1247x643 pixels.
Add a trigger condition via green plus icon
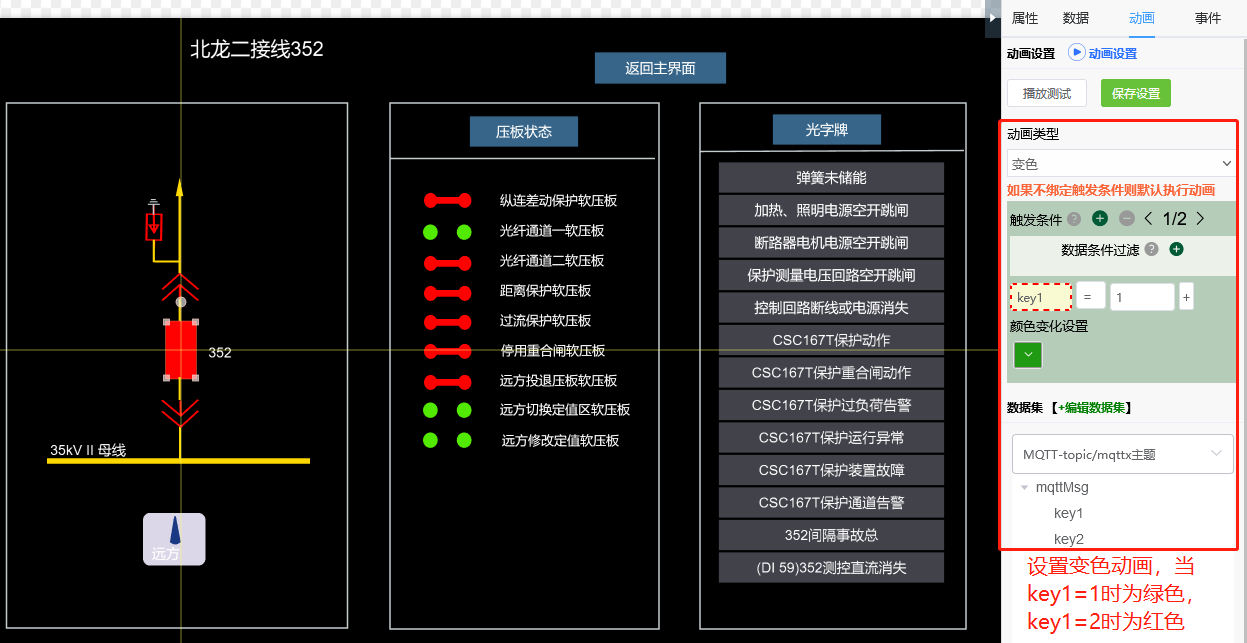click(x=1099, y=217)
